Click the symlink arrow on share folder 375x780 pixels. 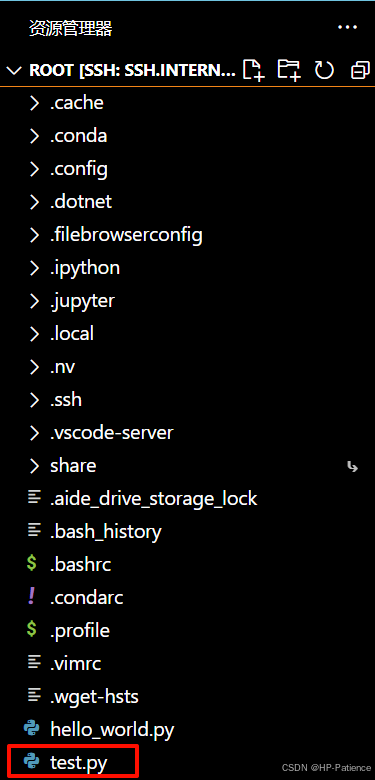point(353,467)
